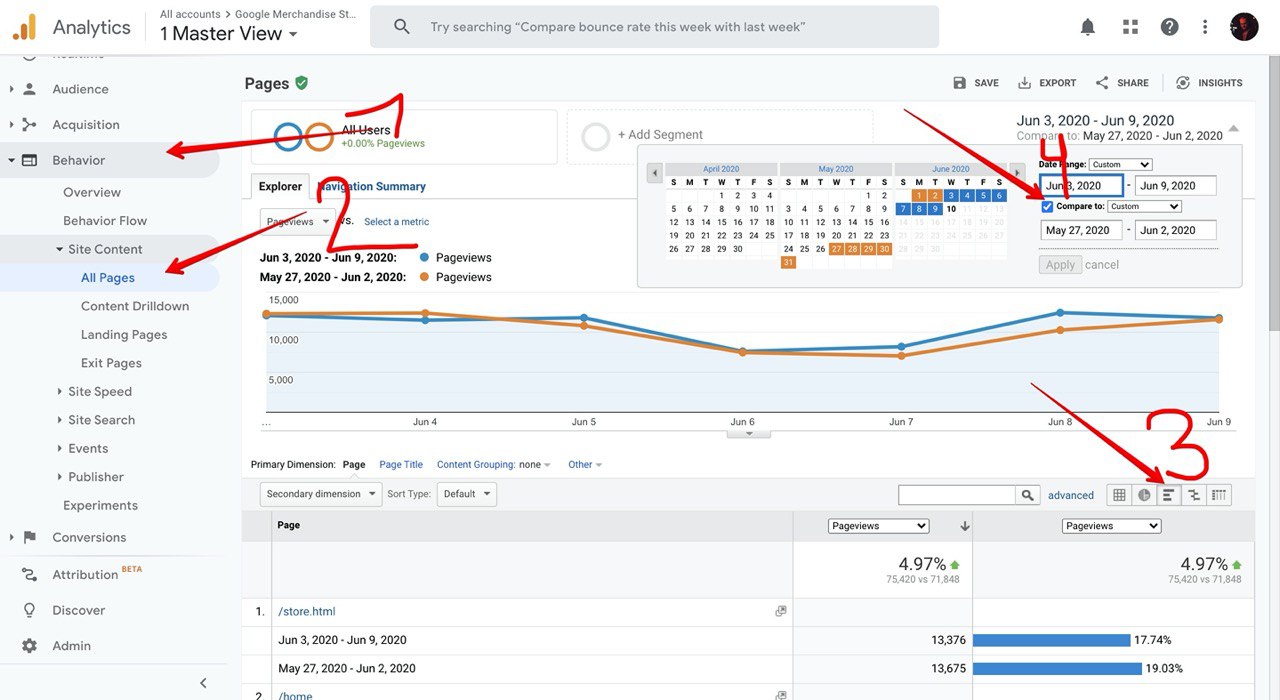The image size is (1280, 700).
Task: Open the 1 Master View selector
Action: tap(229, 34)
